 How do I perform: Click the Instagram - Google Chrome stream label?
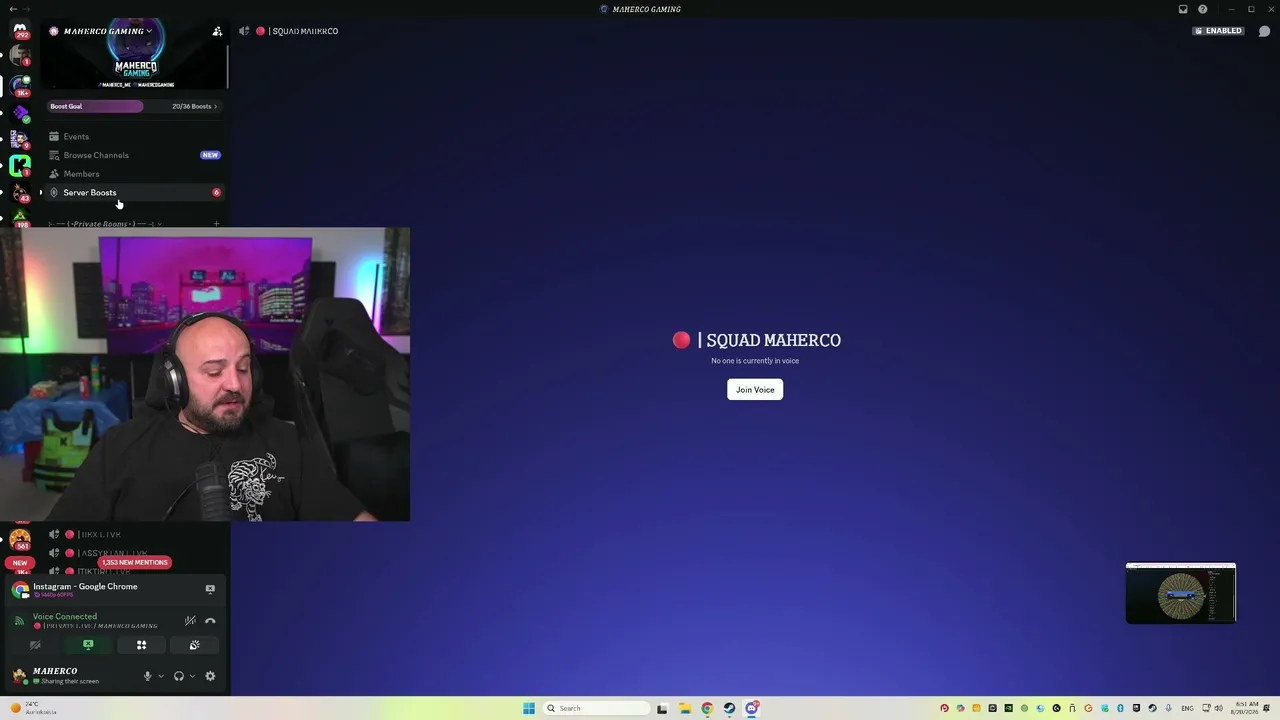click(85, 587)
